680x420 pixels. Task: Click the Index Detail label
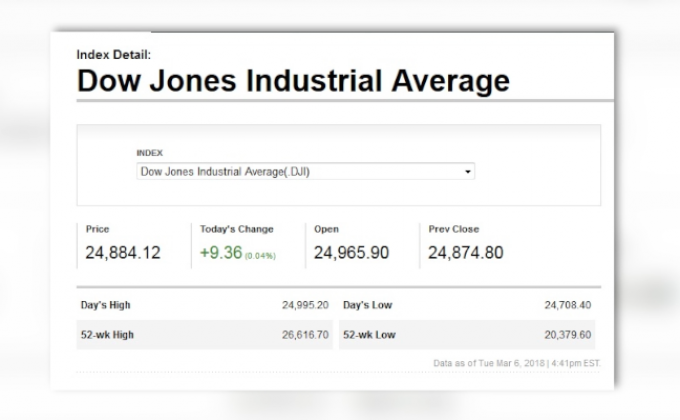tap(113, 55)
